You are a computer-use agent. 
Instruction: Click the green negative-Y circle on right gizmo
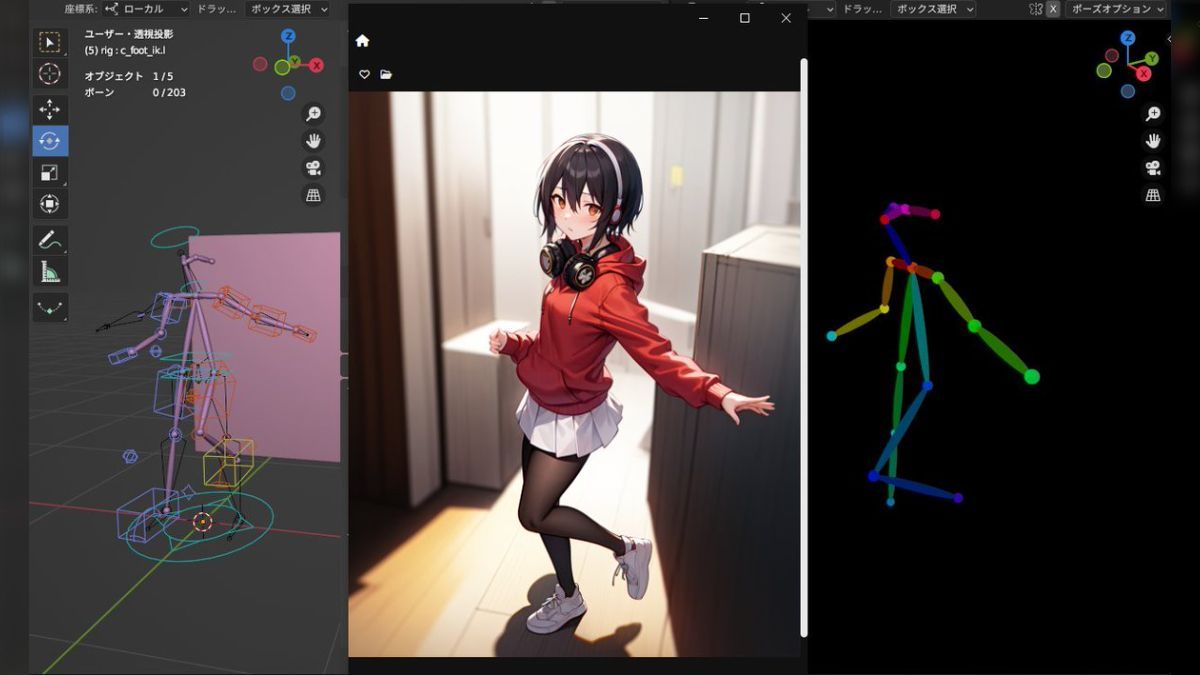click(1104, 71)
